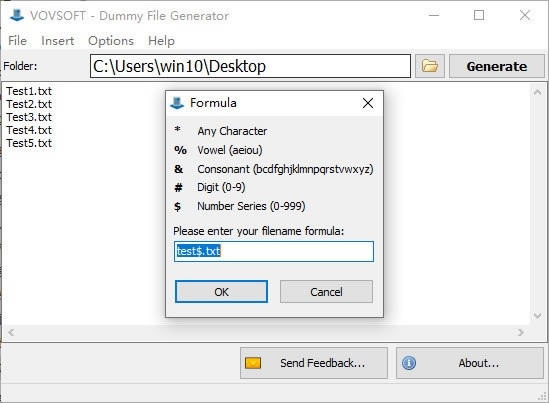549x403 pixels.
Task: Click the filename formula text field
Action: (274, 251)
